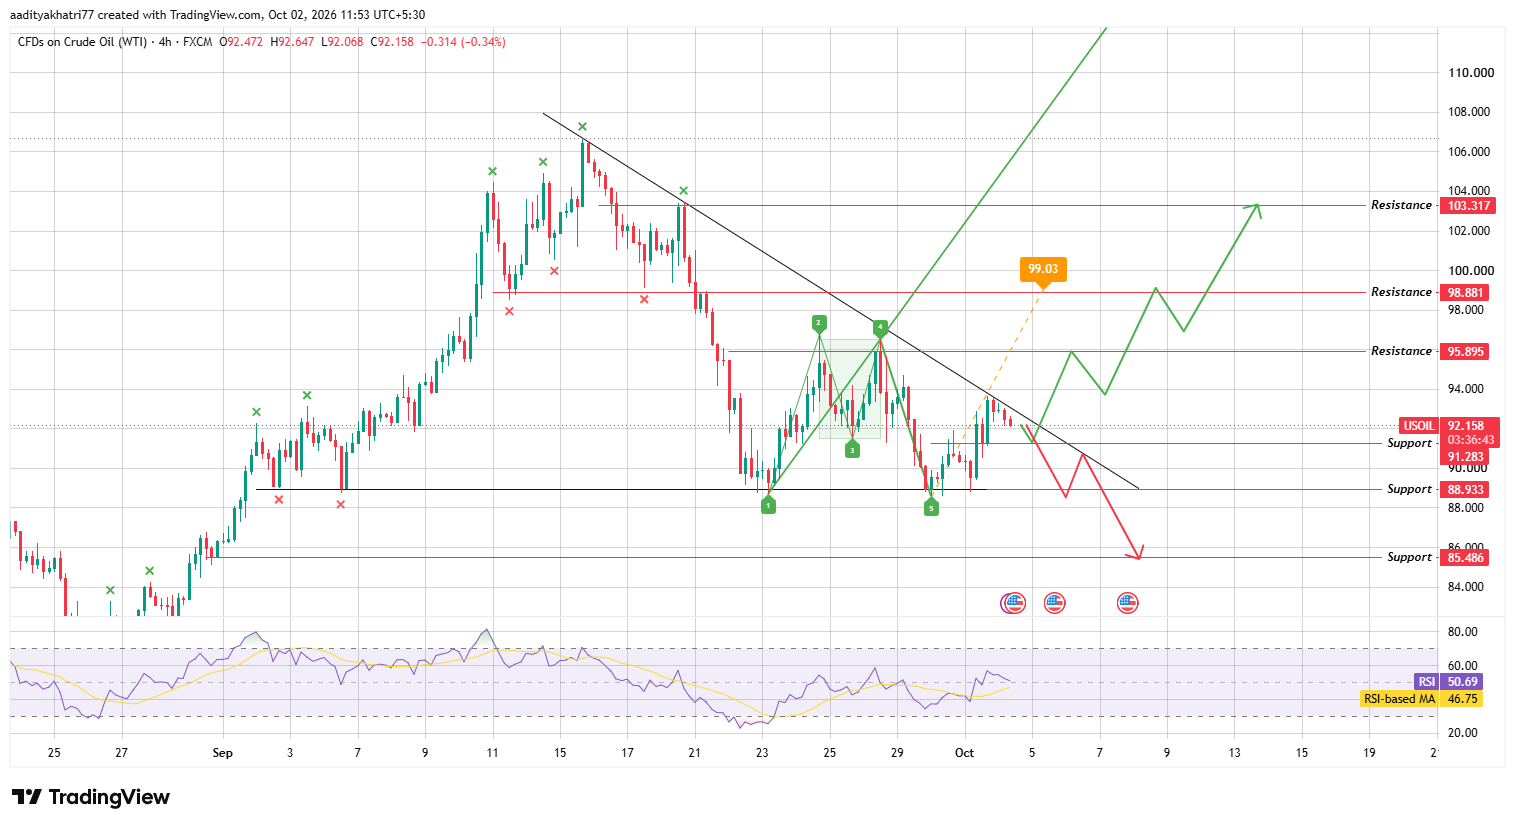Select the green wave marker numbered 4

point(880,327)
